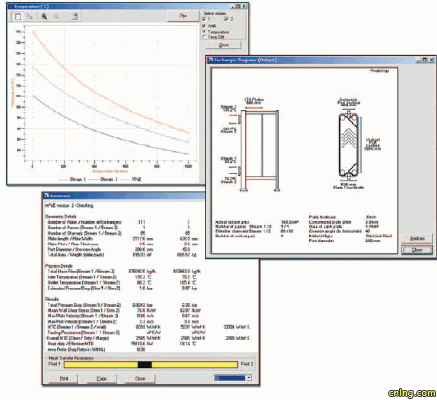This screenshot has width=437, height=400.
Task: Click the button above Close in Exchanger Diagram window
Action: click(x=417, y=238)
